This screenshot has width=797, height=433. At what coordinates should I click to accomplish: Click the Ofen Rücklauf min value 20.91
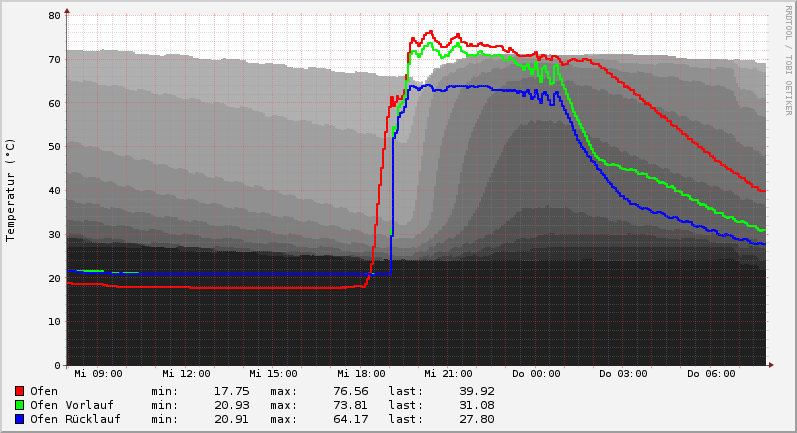point(231,419)
